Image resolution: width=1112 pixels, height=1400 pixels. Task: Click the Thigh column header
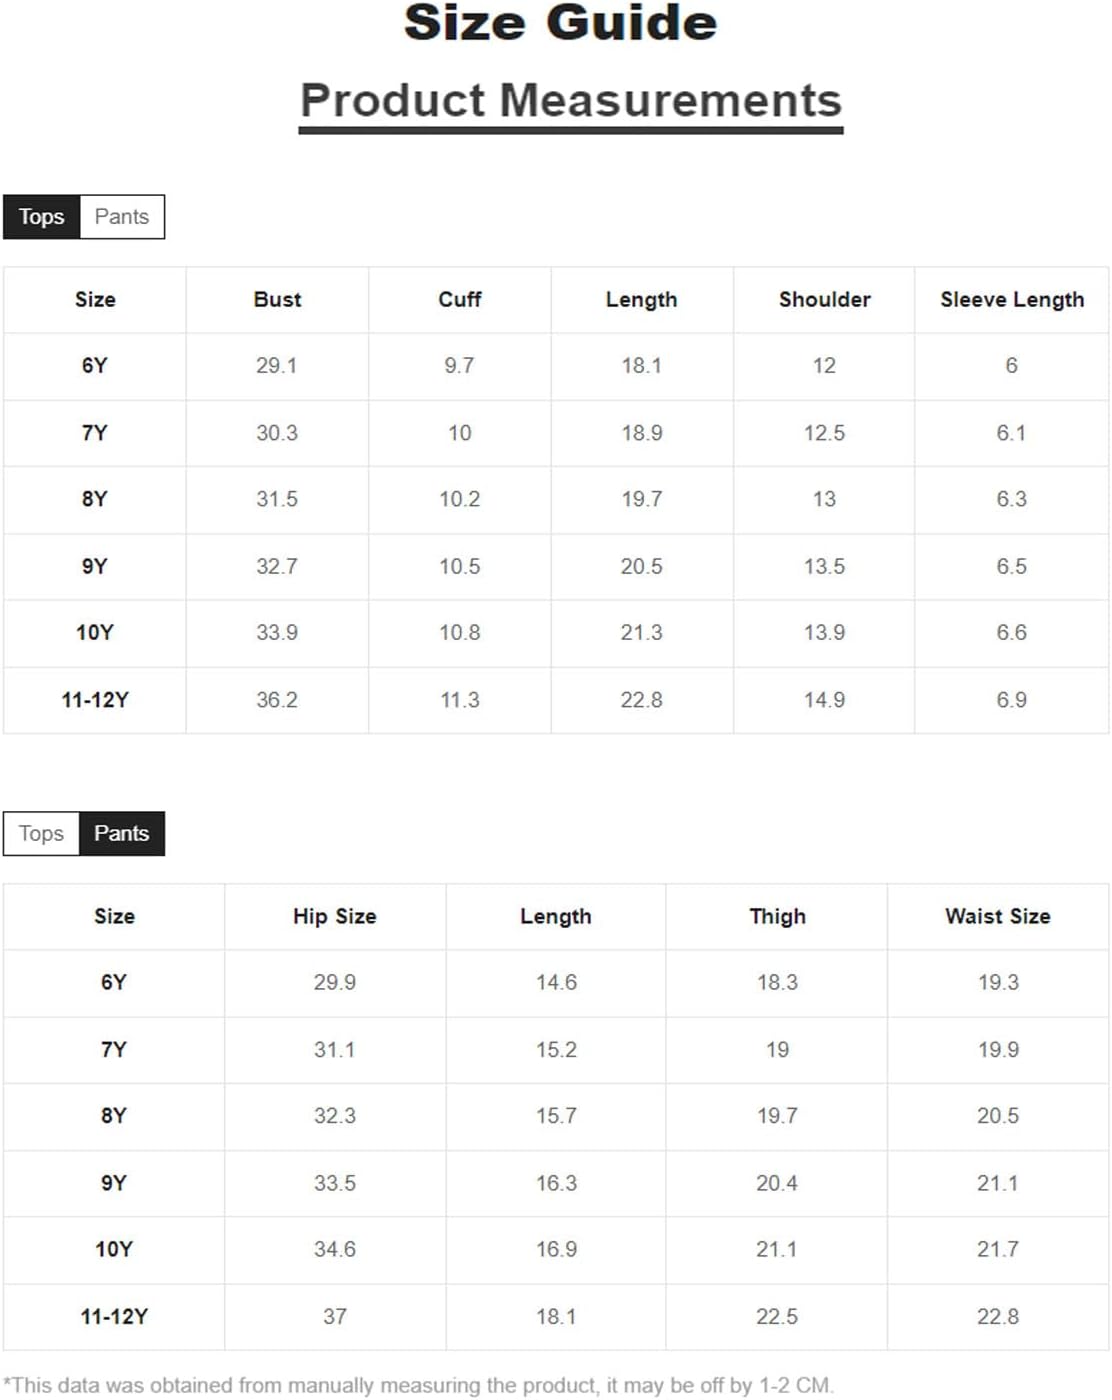click(x=778, y=917)
